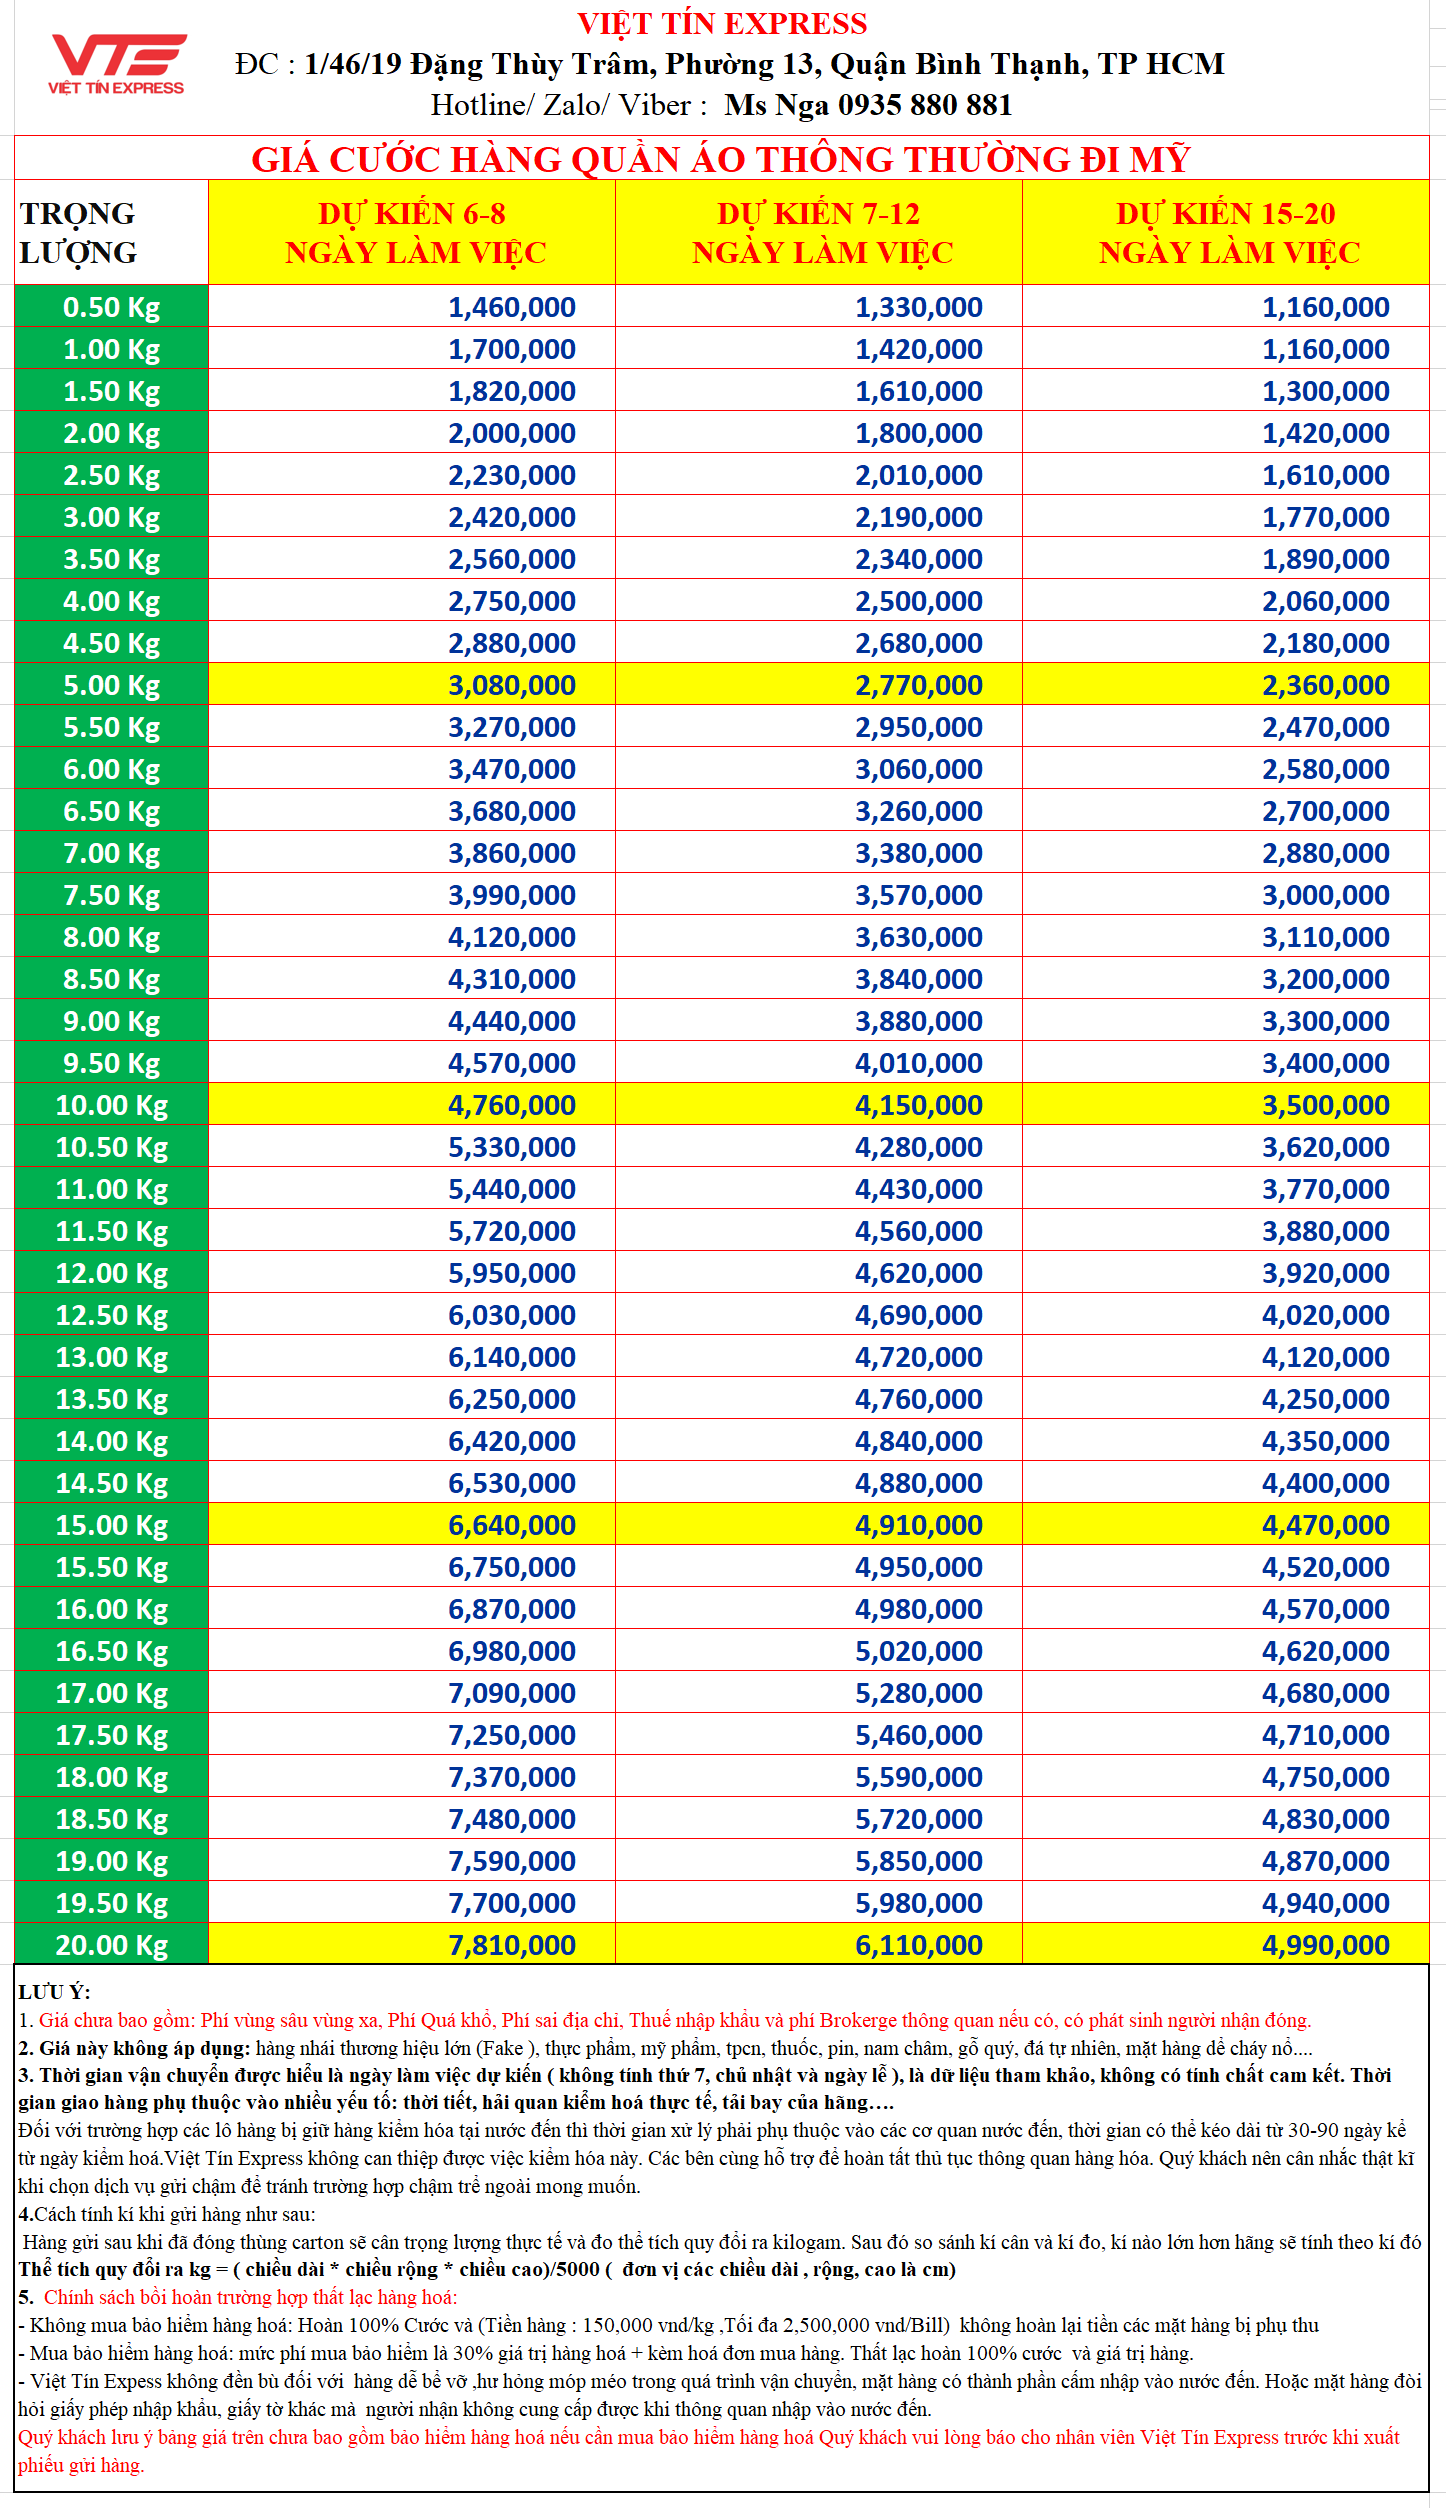Click the price cell showing 4,150,000

(x=918, y=1105)
